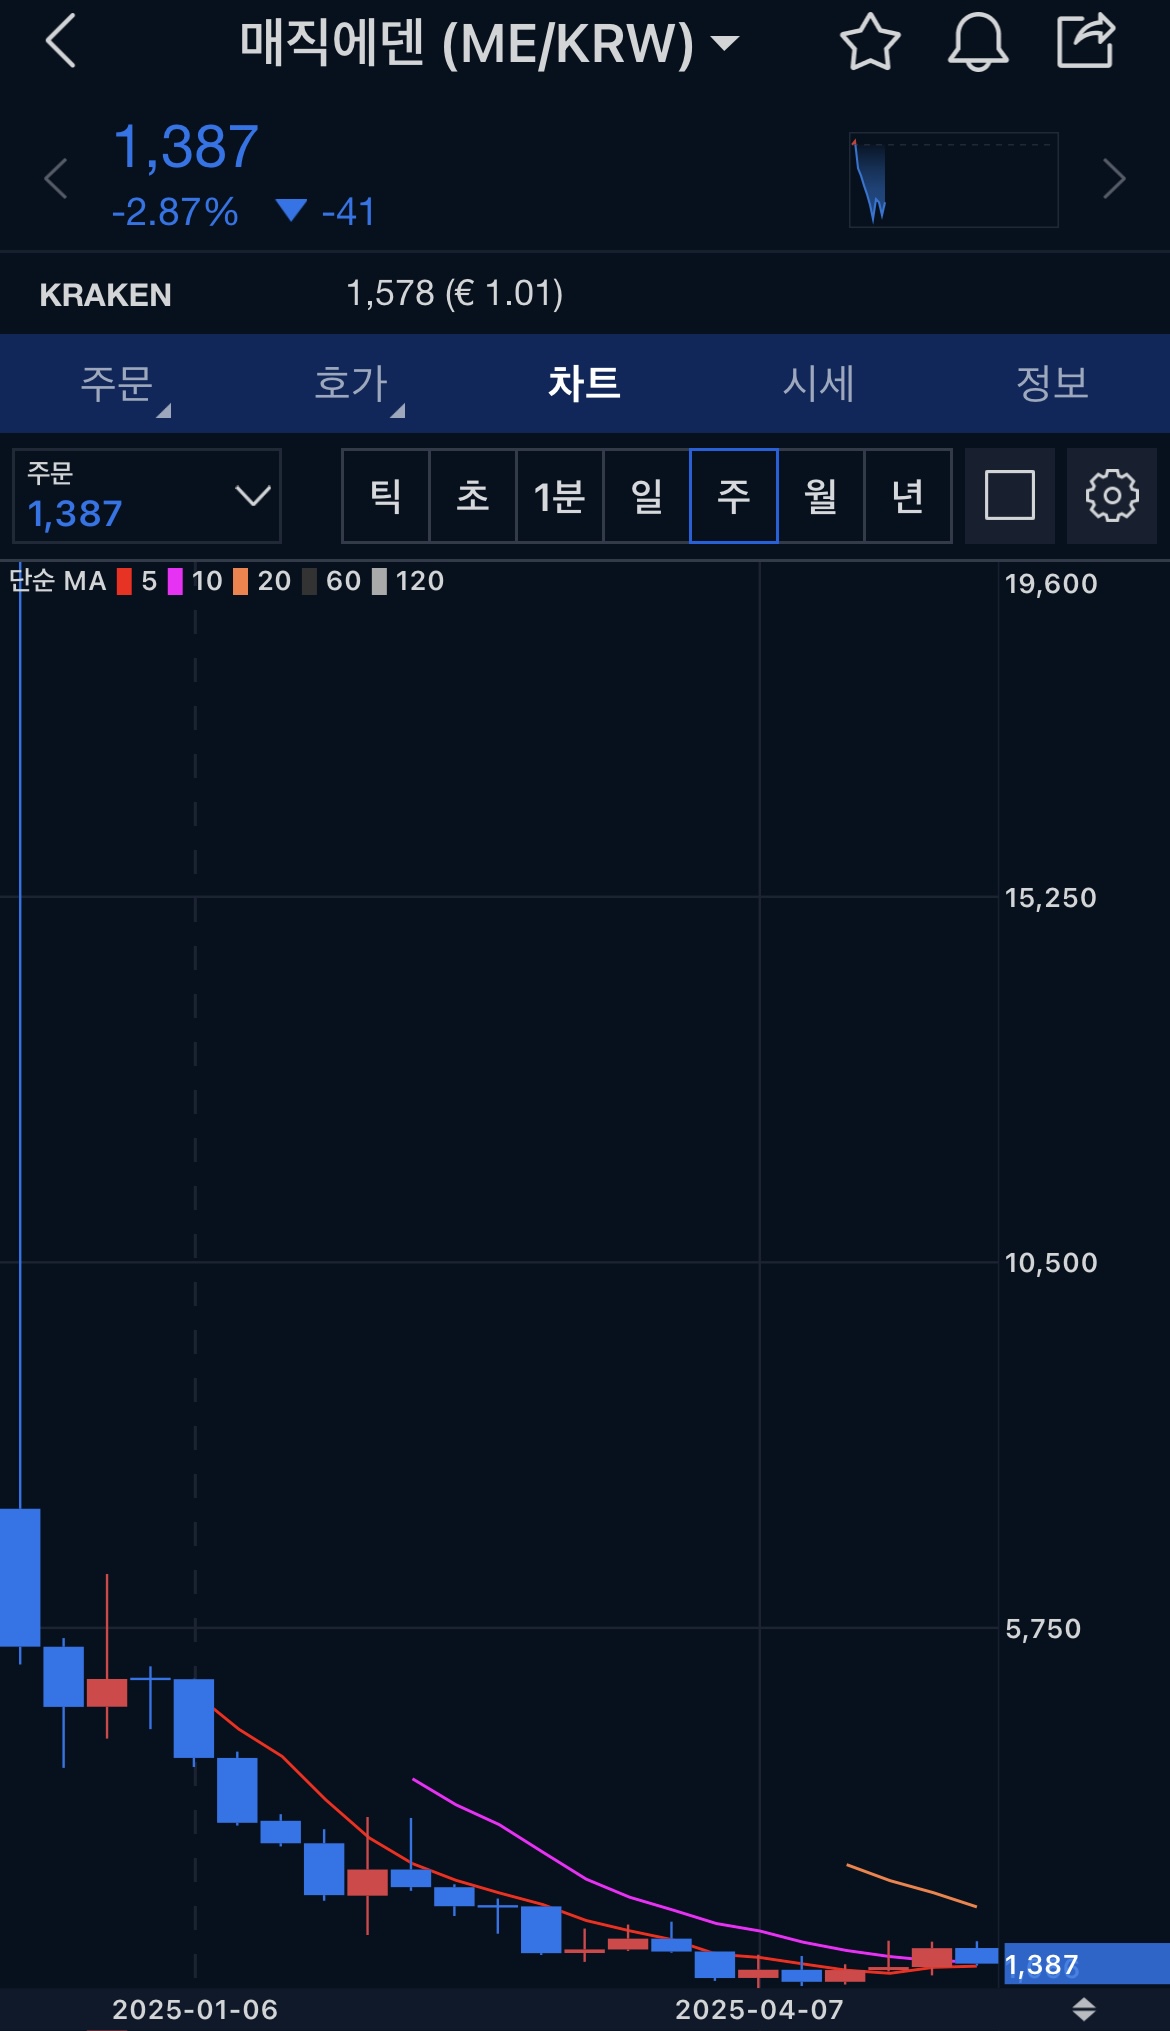The height and width of the screenshot is (2031, 1170).
Task: Tap the 15,250 axis label
Action: tap(1051, 898)
